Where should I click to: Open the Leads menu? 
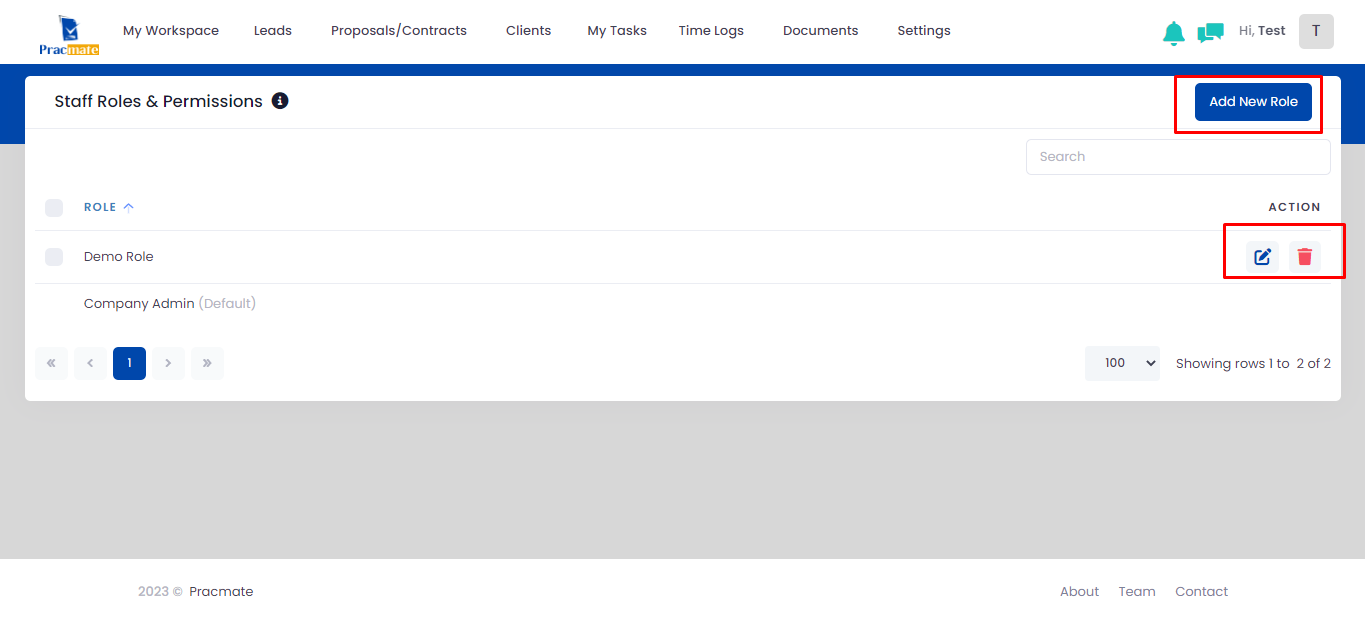[x=273, y=31]
